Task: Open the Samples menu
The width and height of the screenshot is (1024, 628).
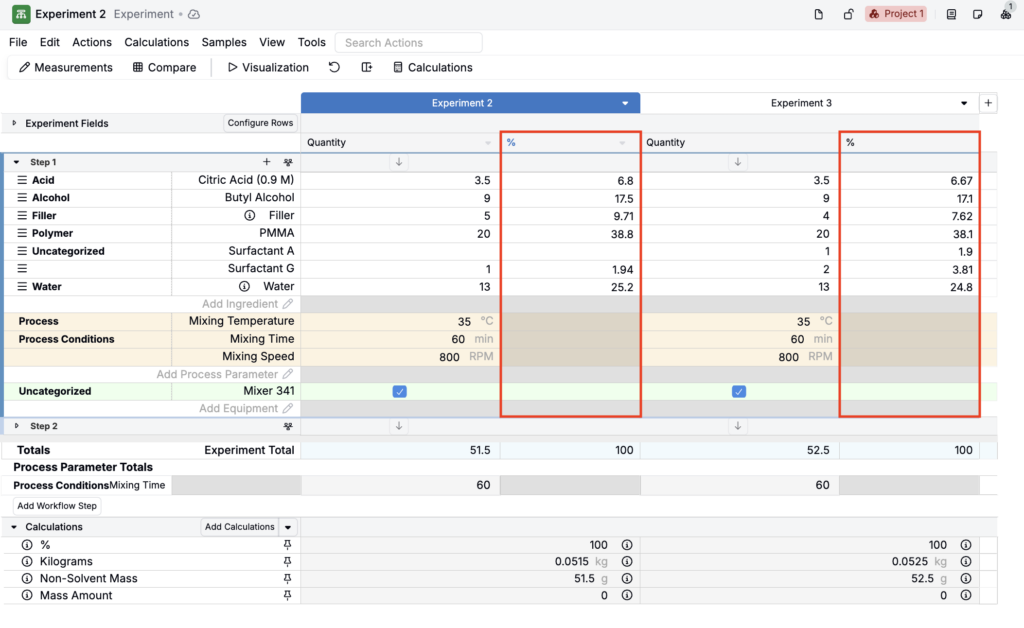Action: [x=224, y=42]
